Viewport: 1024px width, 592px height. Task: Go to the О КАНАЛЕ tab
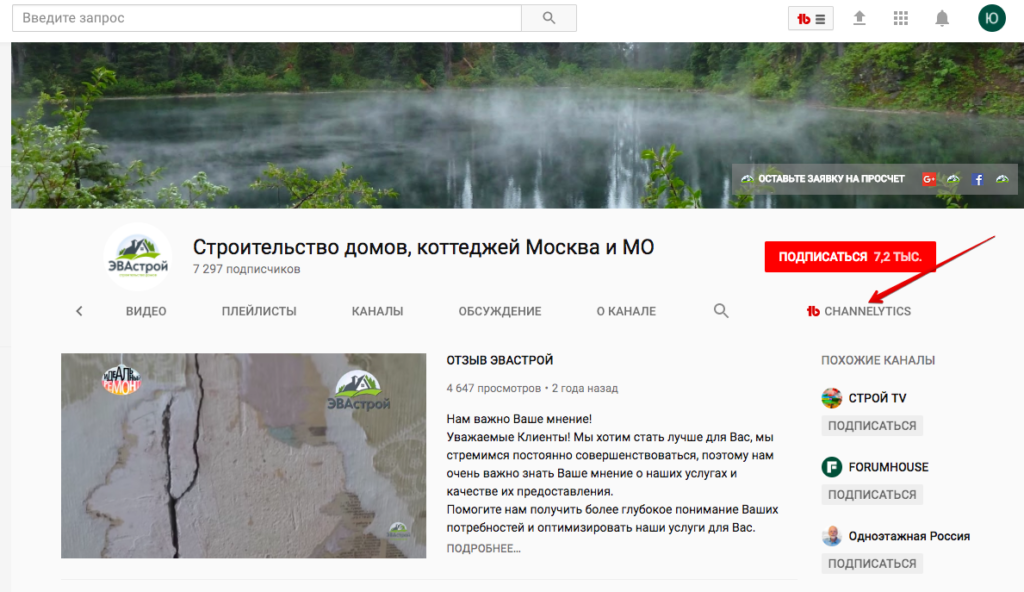(626, 311)
